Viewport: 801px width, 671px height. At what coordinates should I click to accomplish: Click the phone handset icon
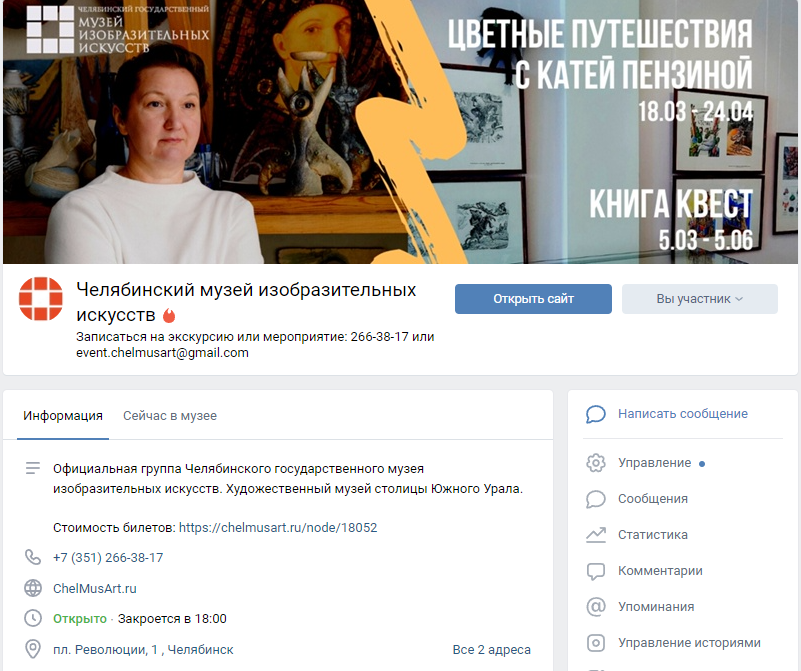tap(33, 557)
